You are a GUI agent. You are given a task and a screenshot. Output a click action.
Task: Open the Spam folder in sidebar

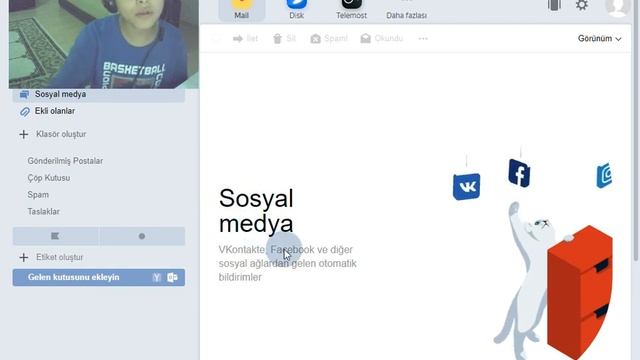coord(38,195)
